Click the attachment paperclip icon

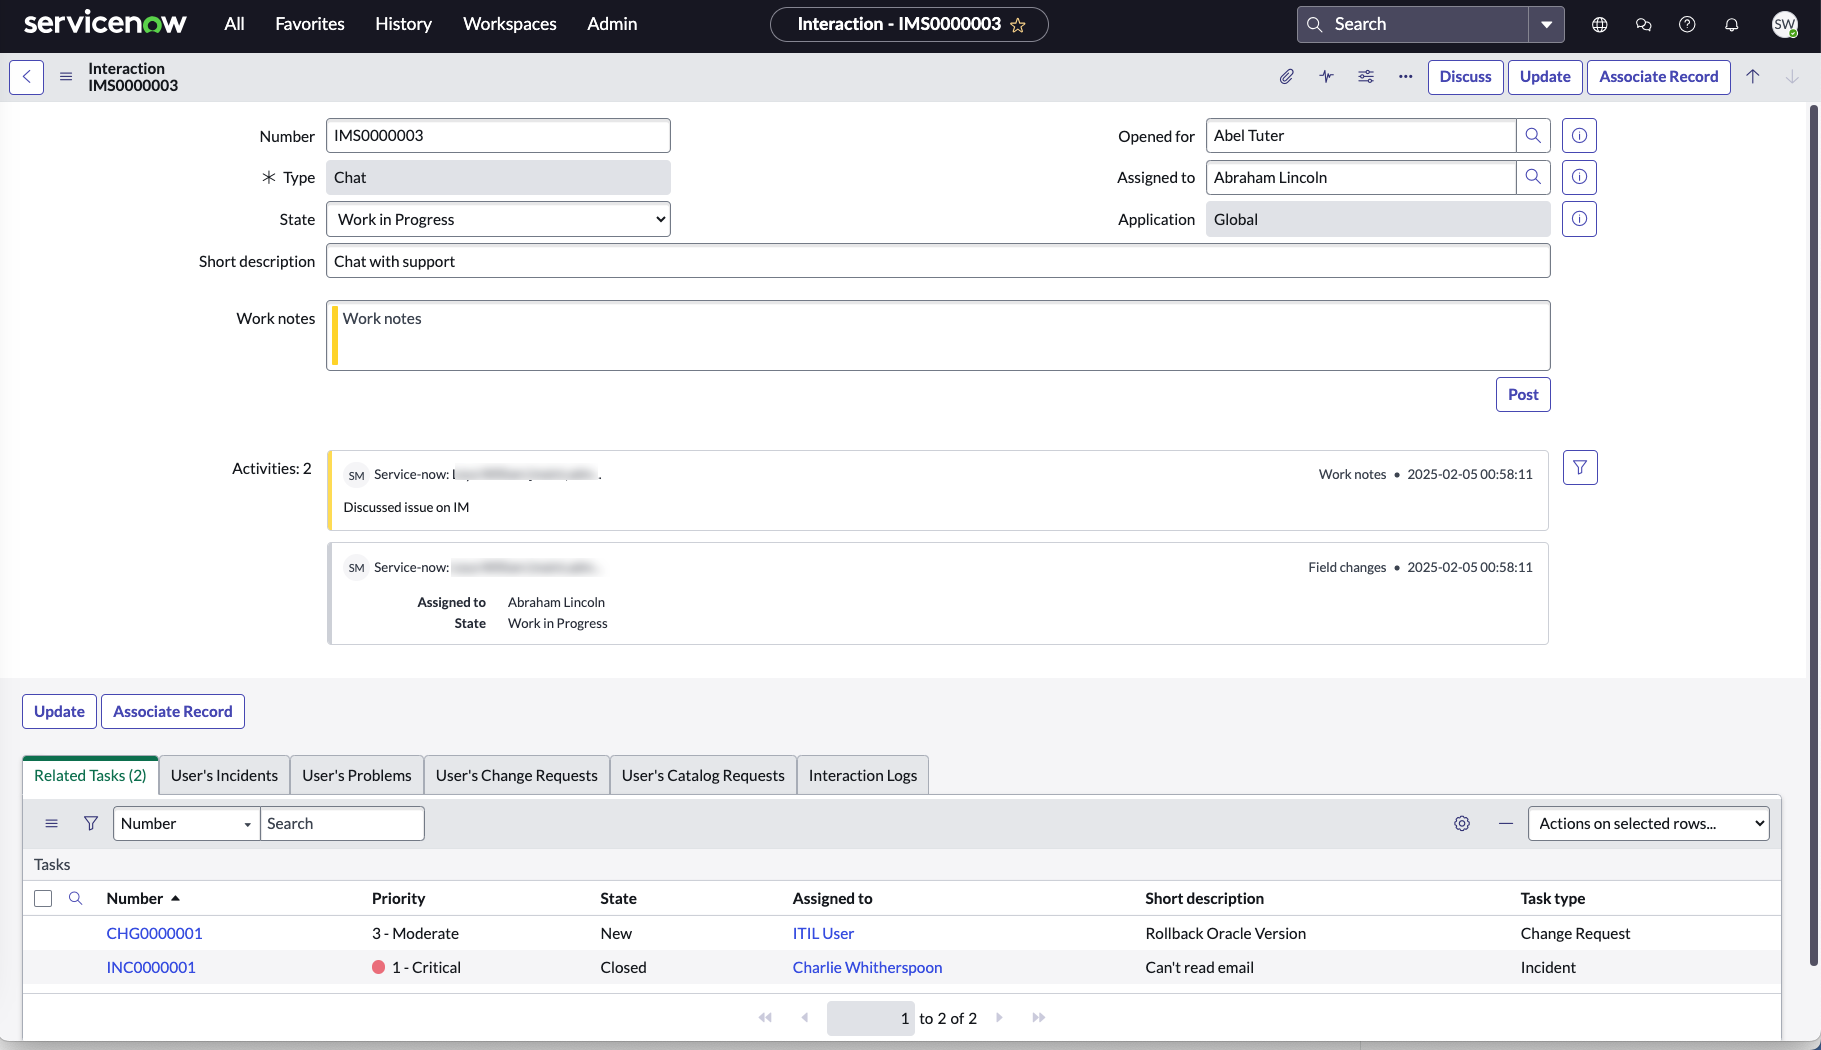(x=1287, y=77)
